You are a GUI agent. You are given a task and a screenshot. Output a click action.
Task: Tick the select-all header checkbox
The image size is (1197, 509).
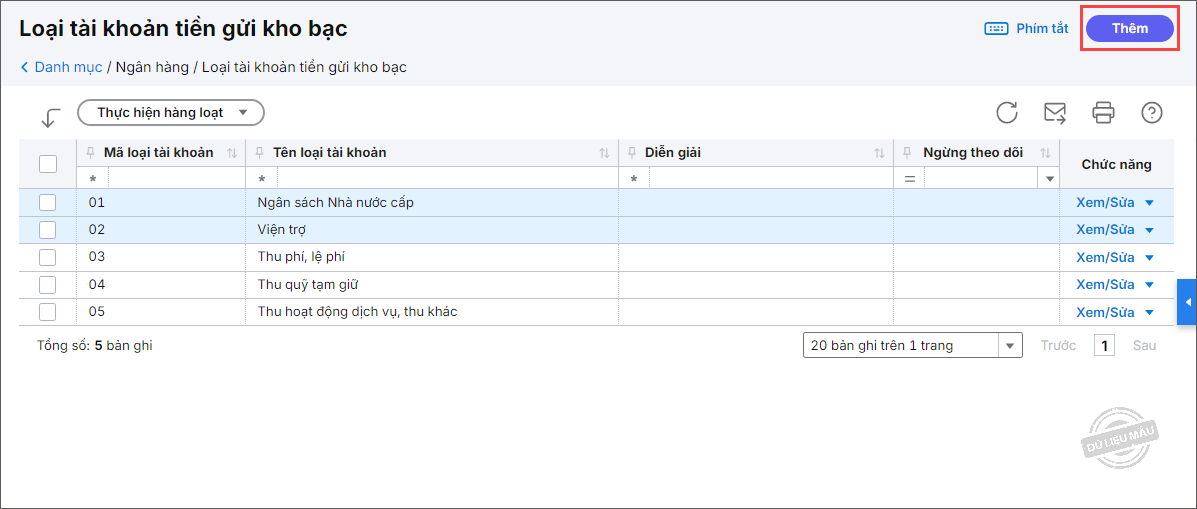pos(47,164)
